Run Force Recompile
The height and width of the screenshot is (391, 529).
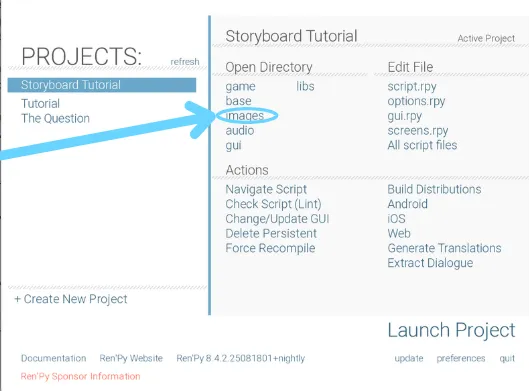click(x=270, y=248)
